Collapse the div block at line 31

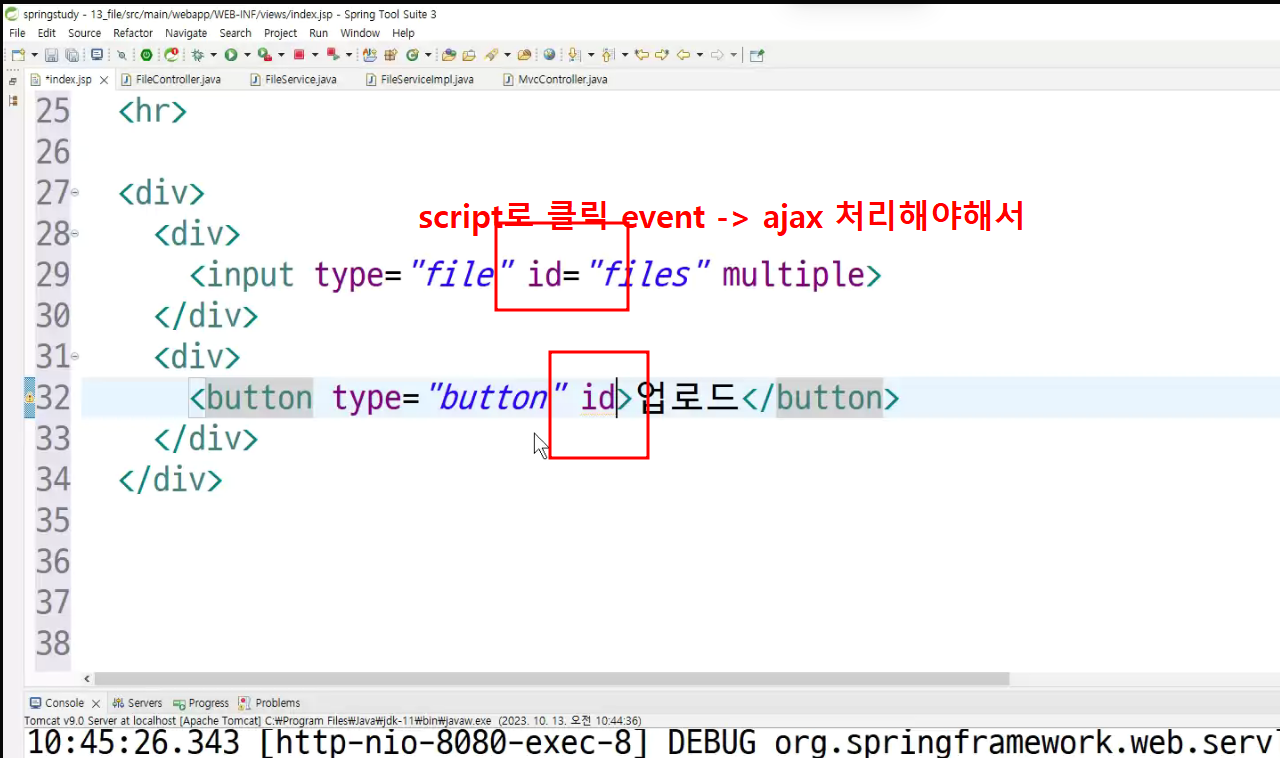click(x=75, y=357)
